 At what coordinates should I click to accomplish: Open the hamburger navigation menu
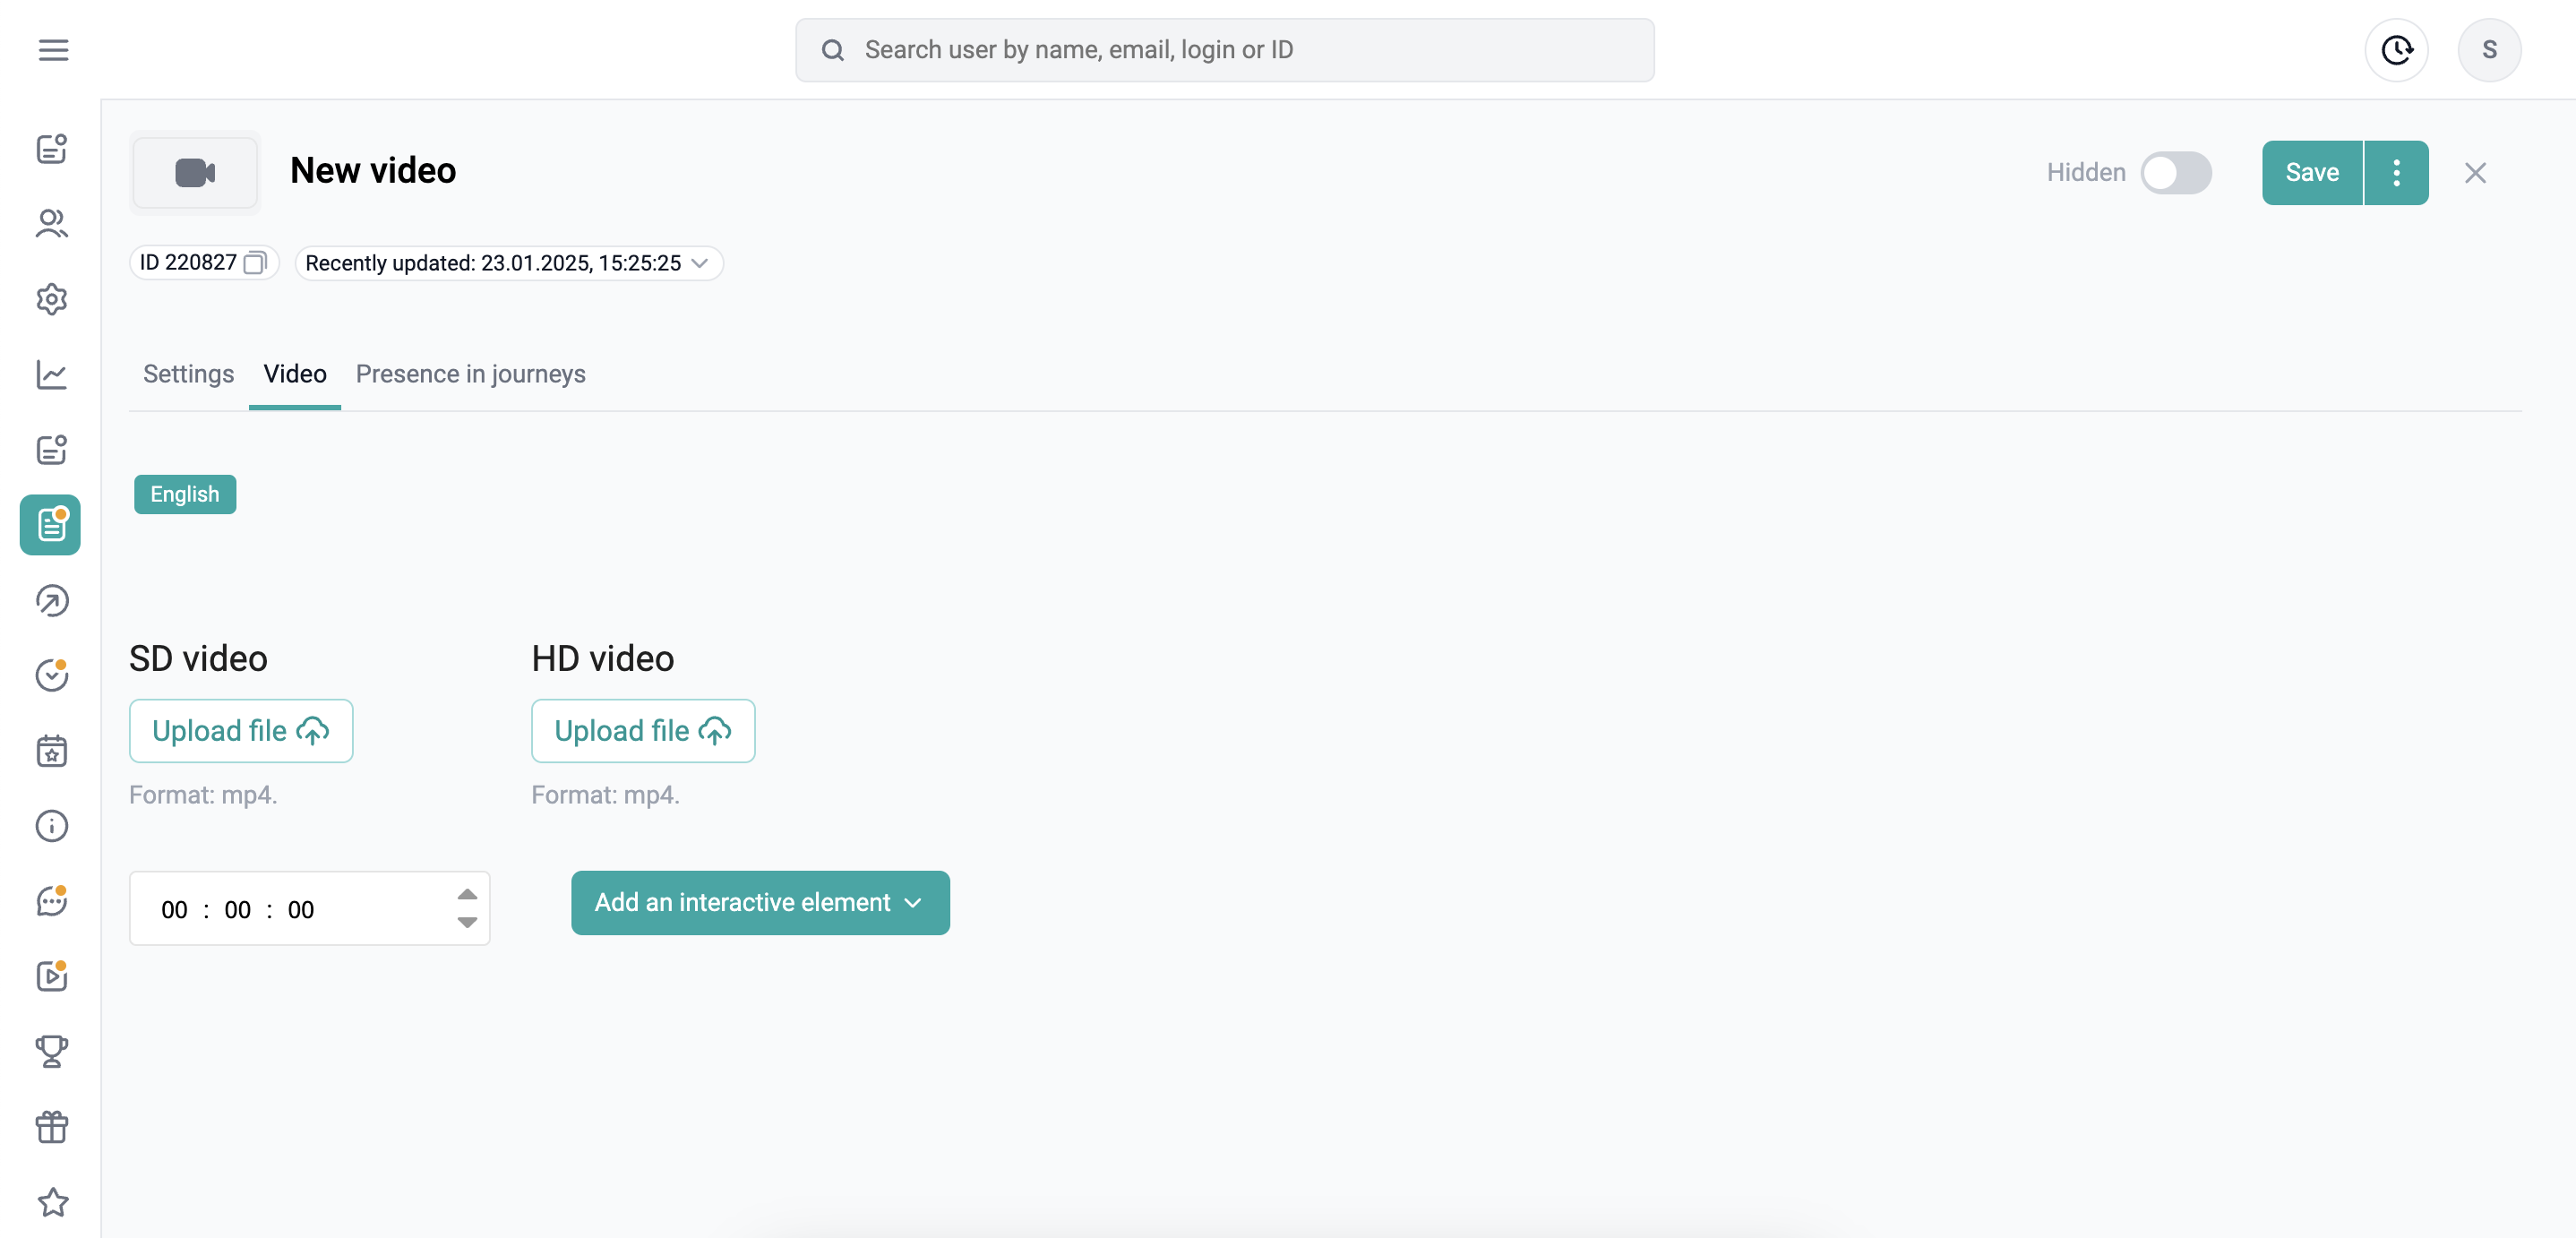(x=53, y=49)
